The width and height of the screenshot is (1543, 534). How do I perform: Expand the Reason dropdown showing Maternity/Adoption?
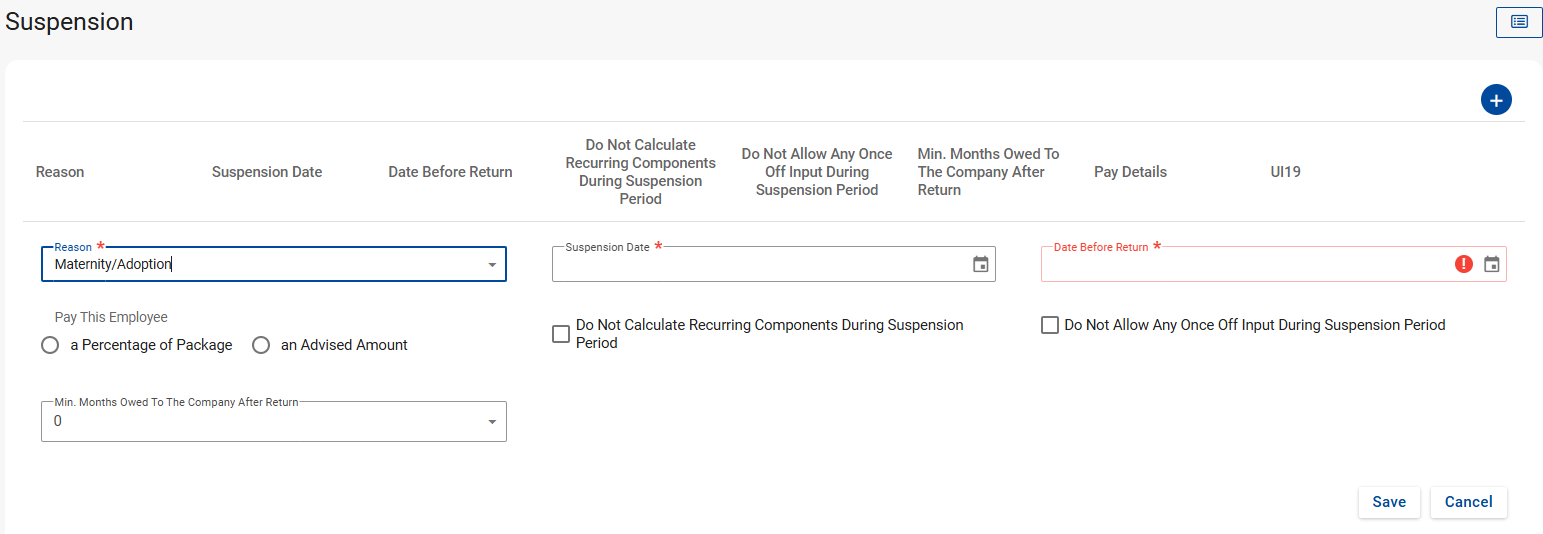click(x=491, y=265)
